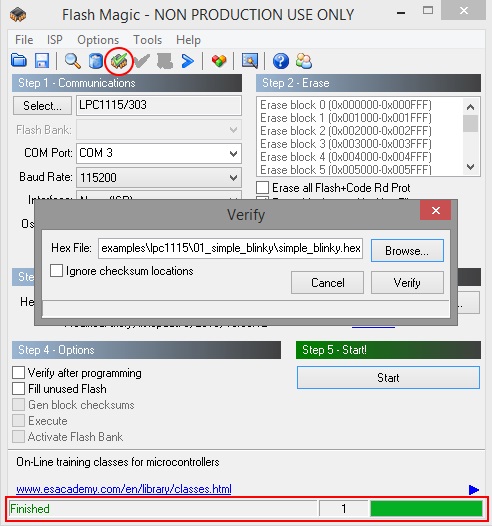Click the Step 5 Start button
Image resolution: width=492 pixels, height=526 pixels.
pos(388,378)
